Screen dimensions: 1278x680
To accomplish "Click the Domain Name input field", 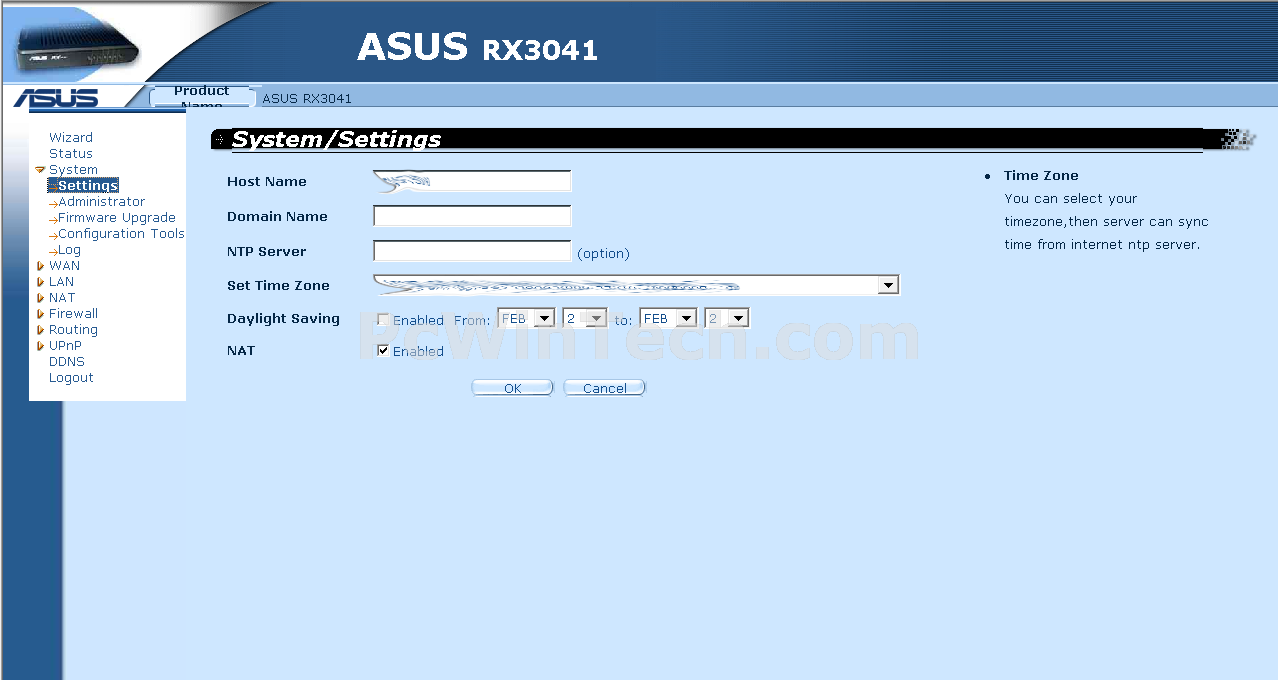I will [x=472, y=216].
